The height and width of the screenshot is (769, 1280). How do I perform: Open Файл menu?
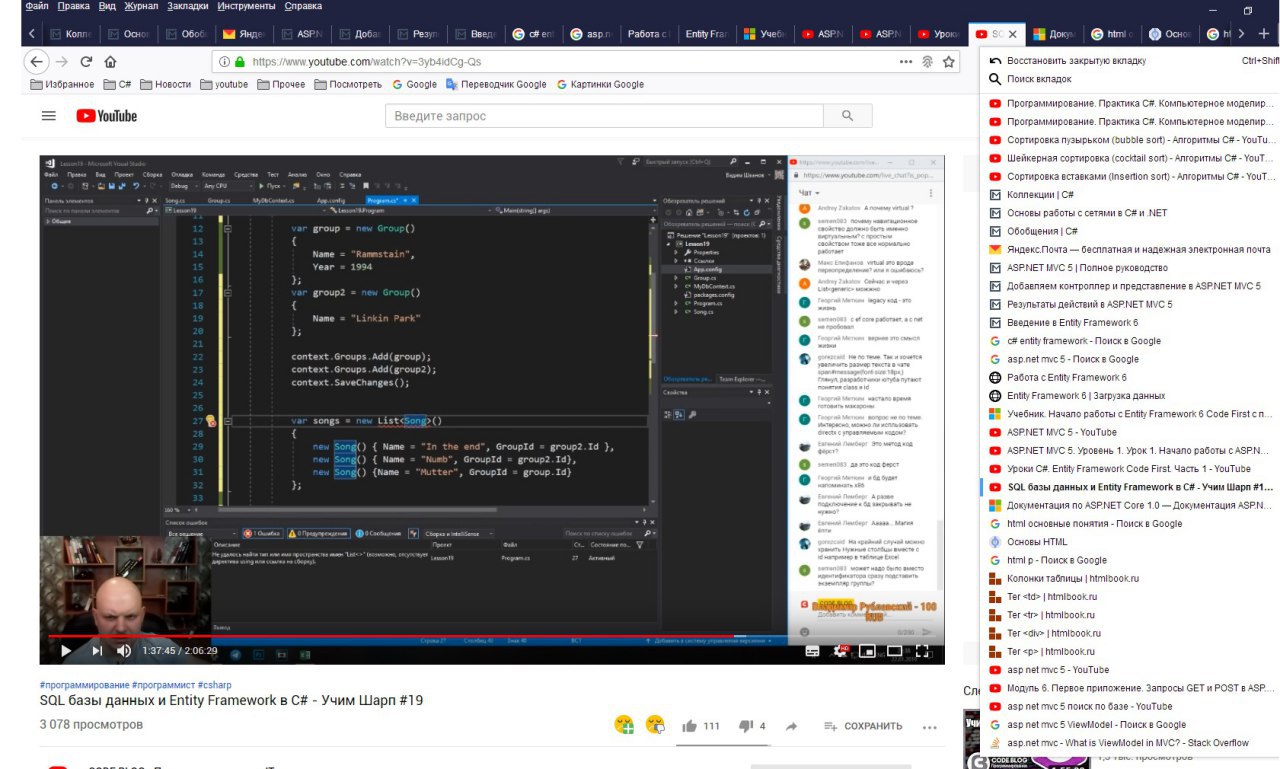[37, 6]
